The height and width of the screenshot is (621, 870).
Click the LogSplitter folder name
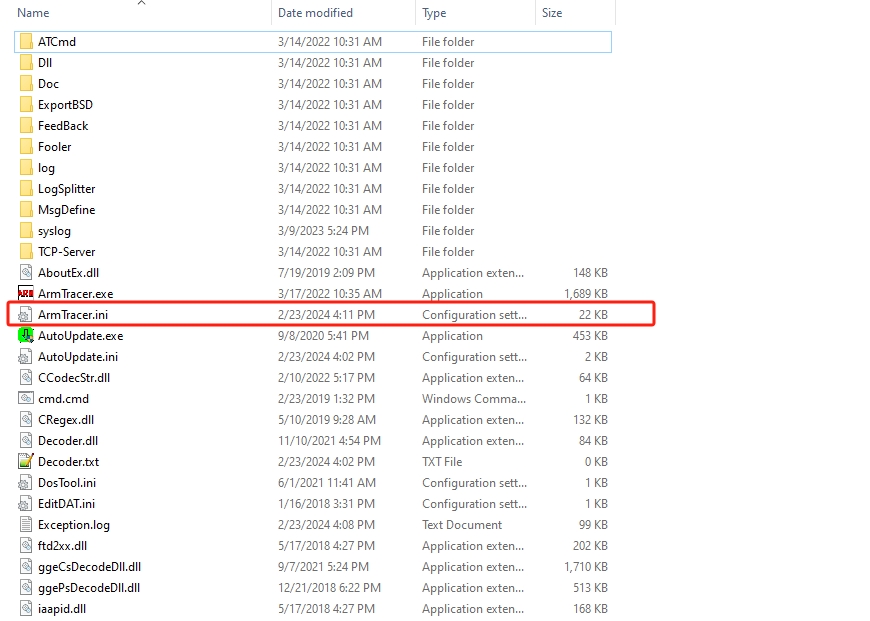[67, 189]
